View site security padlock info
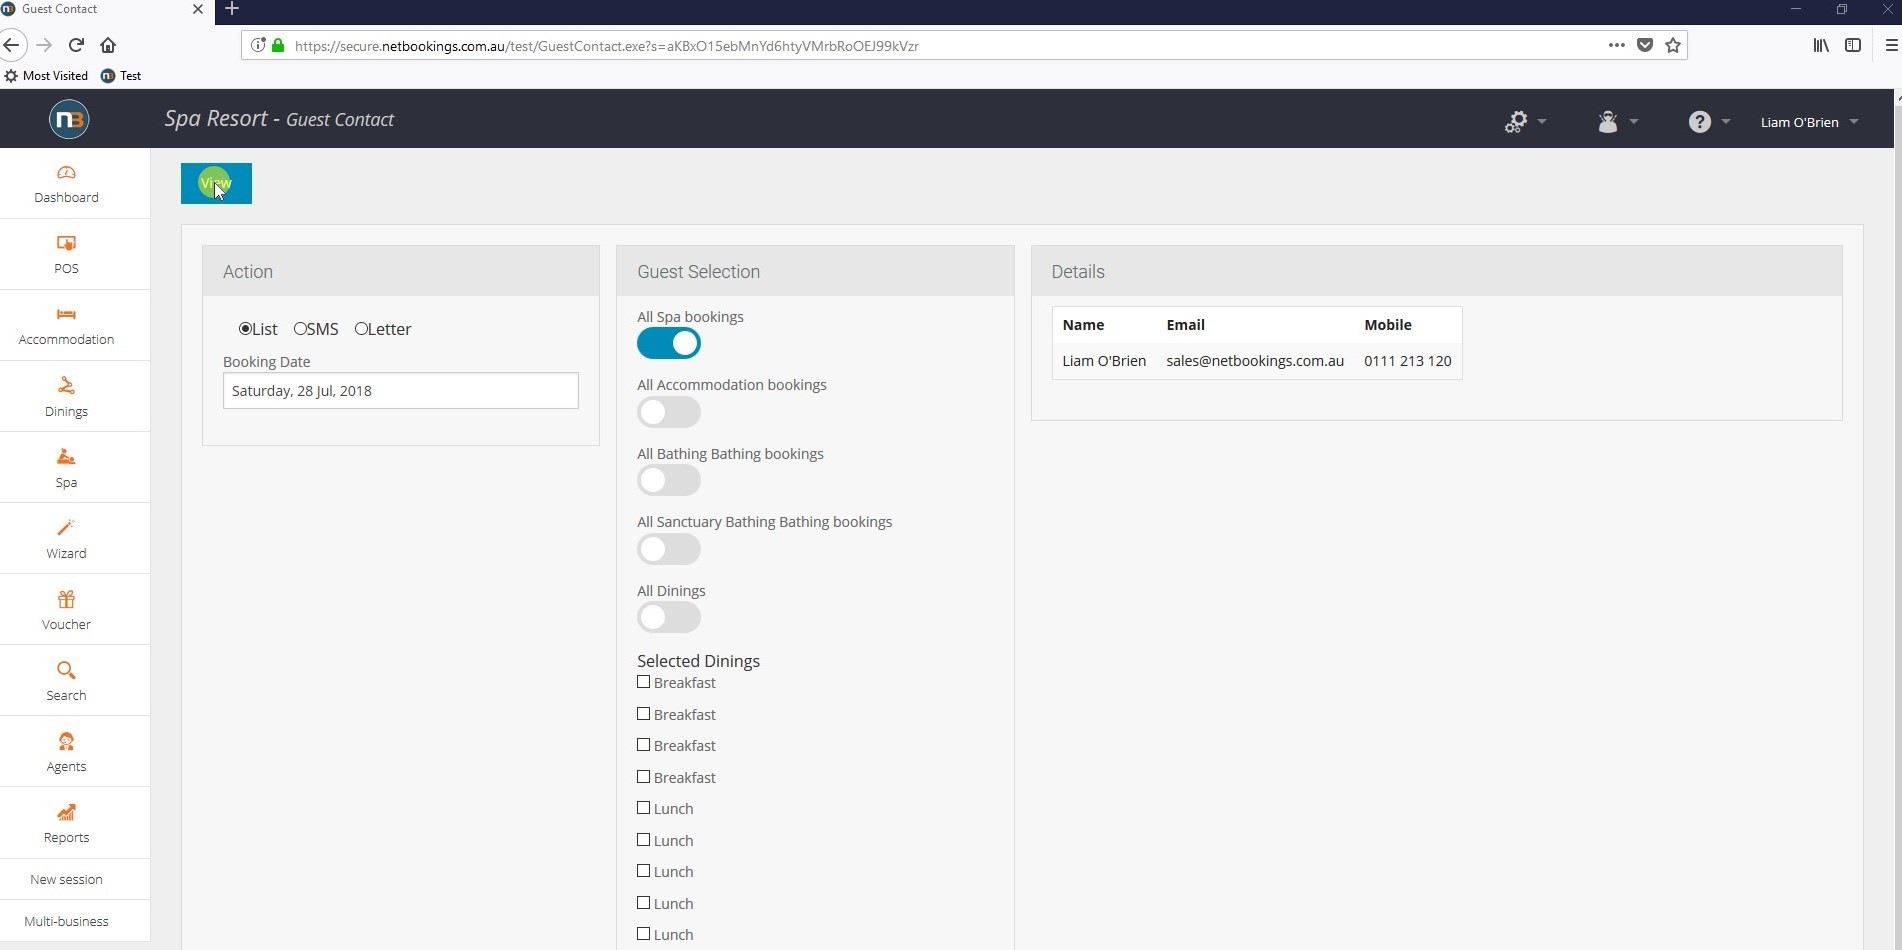1902x950 pixels. [x=278, y=45]
